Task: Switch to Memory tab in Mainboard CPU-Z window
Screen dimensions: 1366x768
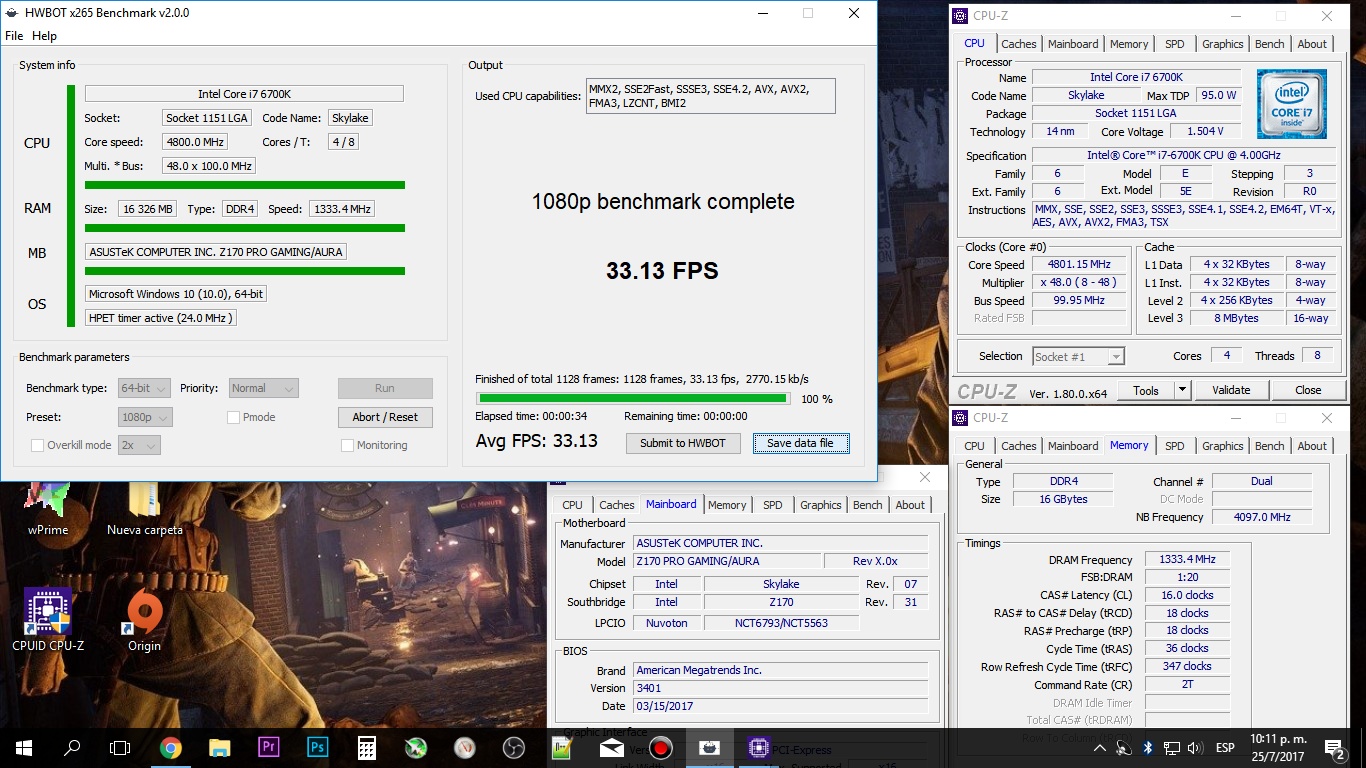Action: (727, 505)
